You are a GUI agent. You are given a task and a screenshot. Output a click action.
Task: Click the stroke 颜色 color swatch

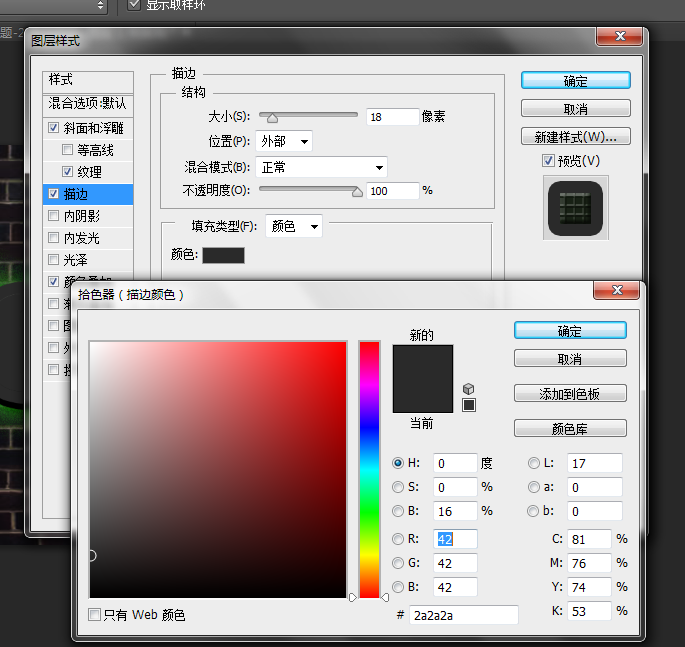click(x=223, y=255)
